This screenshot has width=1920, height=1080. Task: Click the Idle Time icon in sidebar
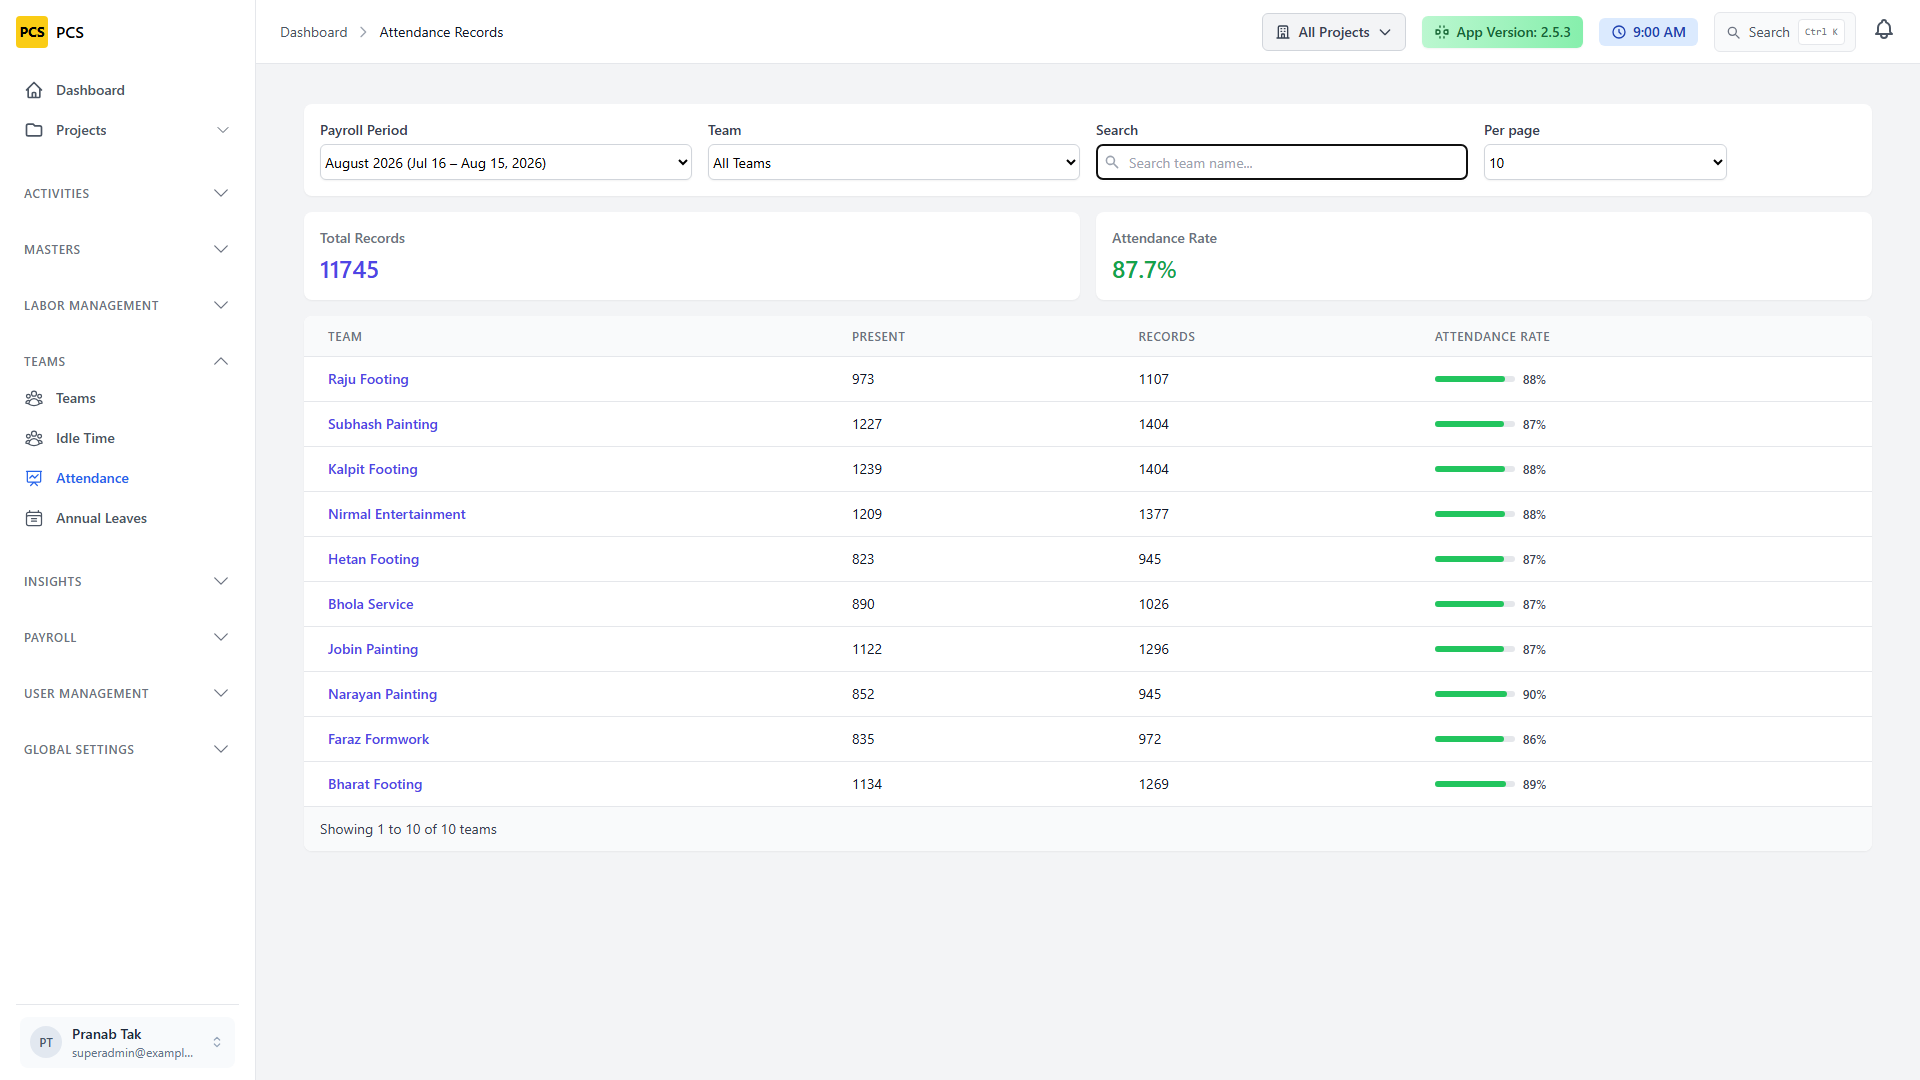(34, 438)
